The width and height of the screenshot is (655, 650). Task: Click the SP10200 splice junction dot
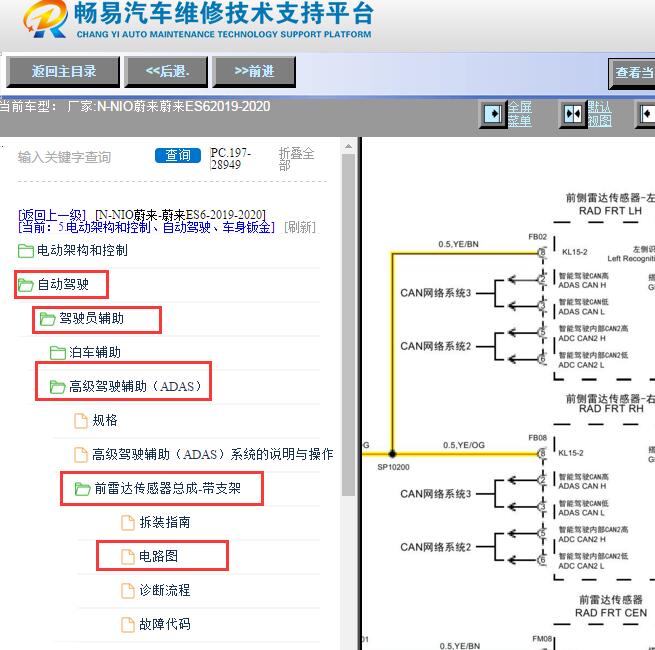coord(392,454)
